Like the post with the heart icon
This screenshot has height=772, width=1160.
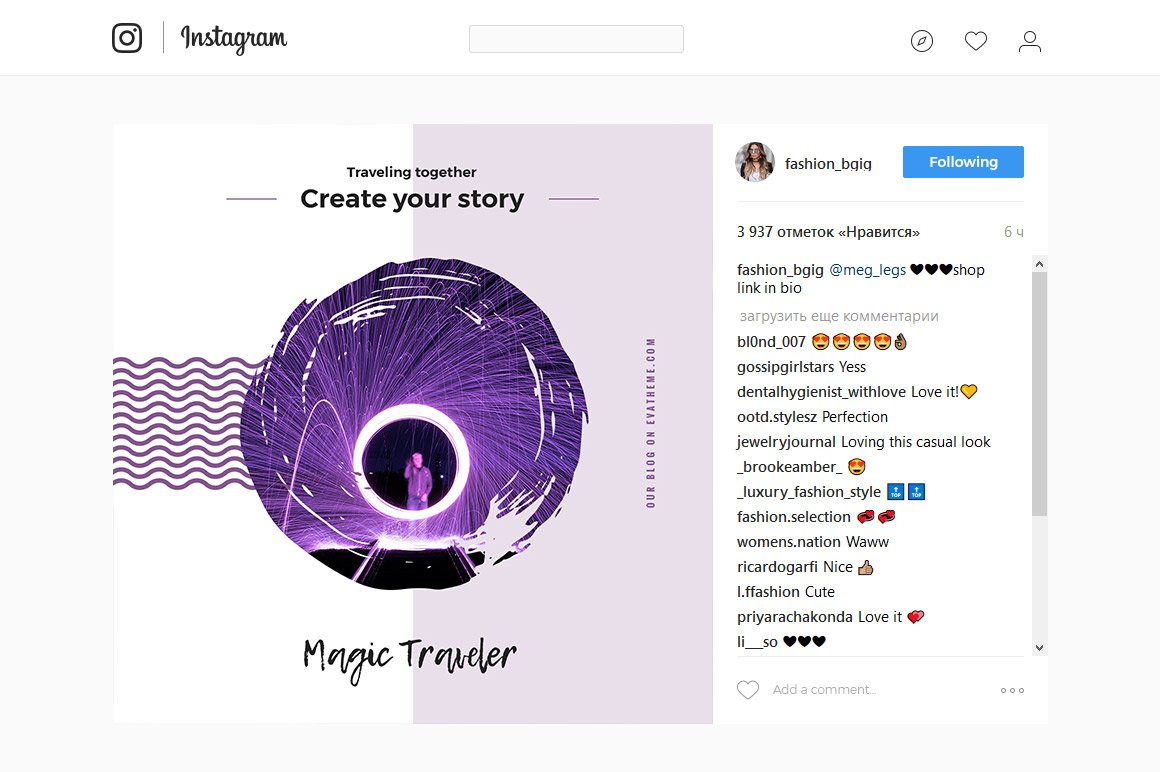(748, 689)
